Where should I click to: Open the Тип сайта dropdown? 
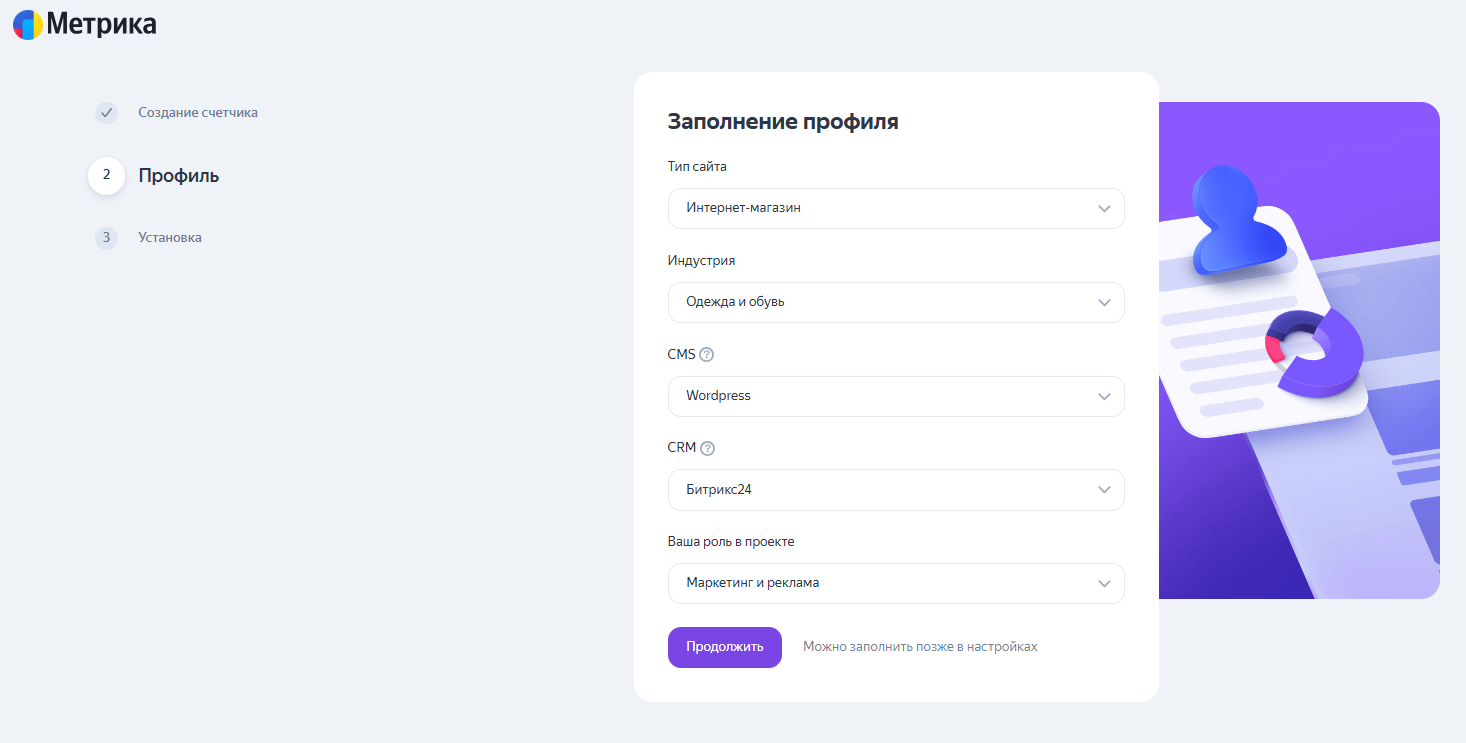[x=895, y=208]
